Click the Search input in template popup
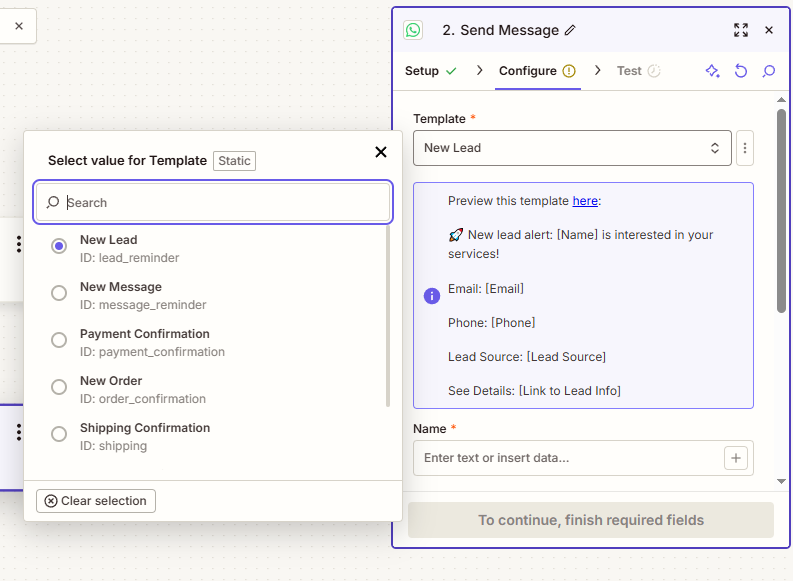This screenshot has width=793, height=581. point(213,202)
